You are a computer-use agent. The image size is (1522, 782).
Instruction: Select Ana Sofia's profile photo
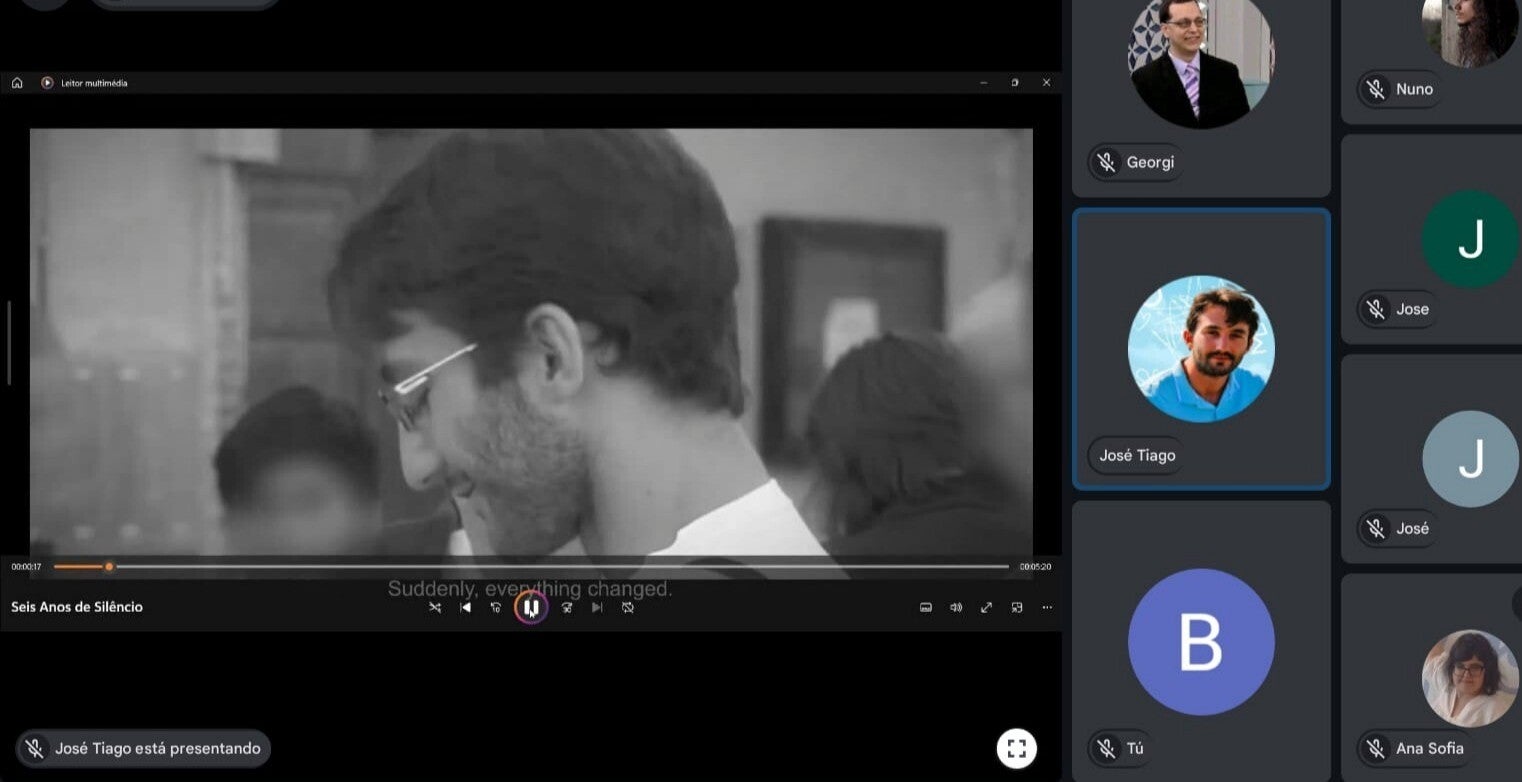(1470, 678)
